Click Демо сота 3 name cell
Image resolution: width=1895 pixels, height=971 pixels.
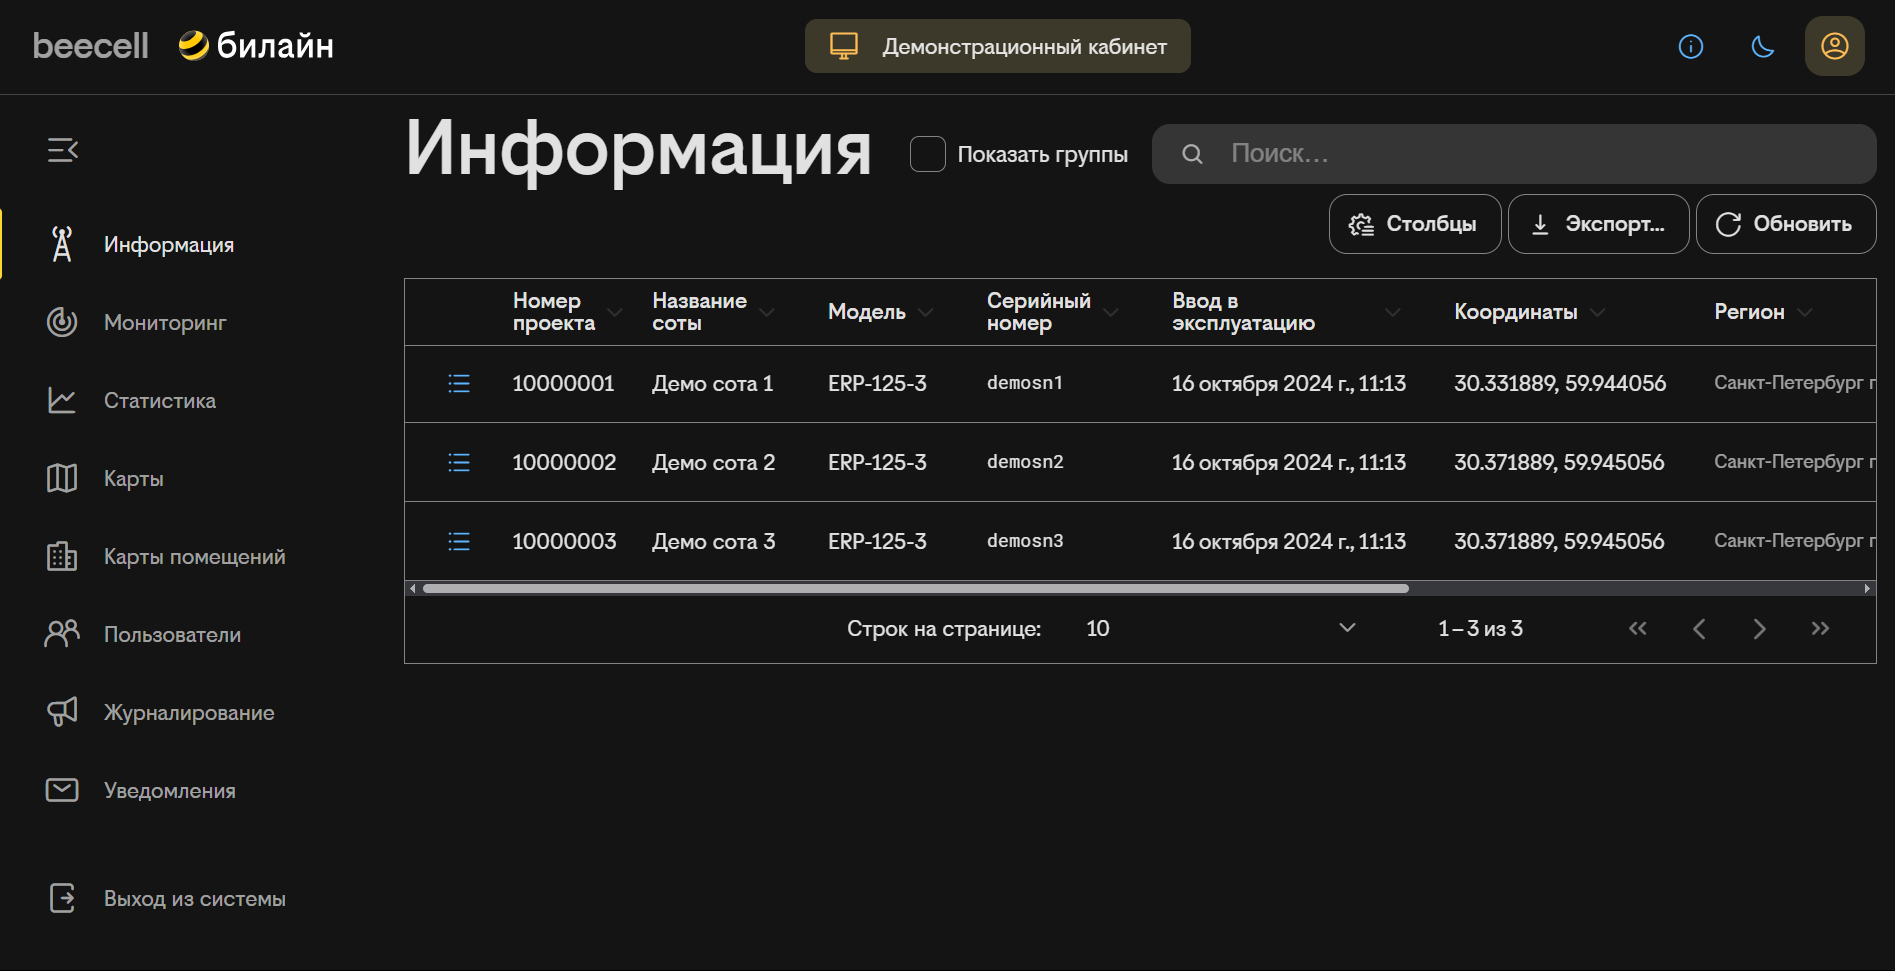click(714, 541)
